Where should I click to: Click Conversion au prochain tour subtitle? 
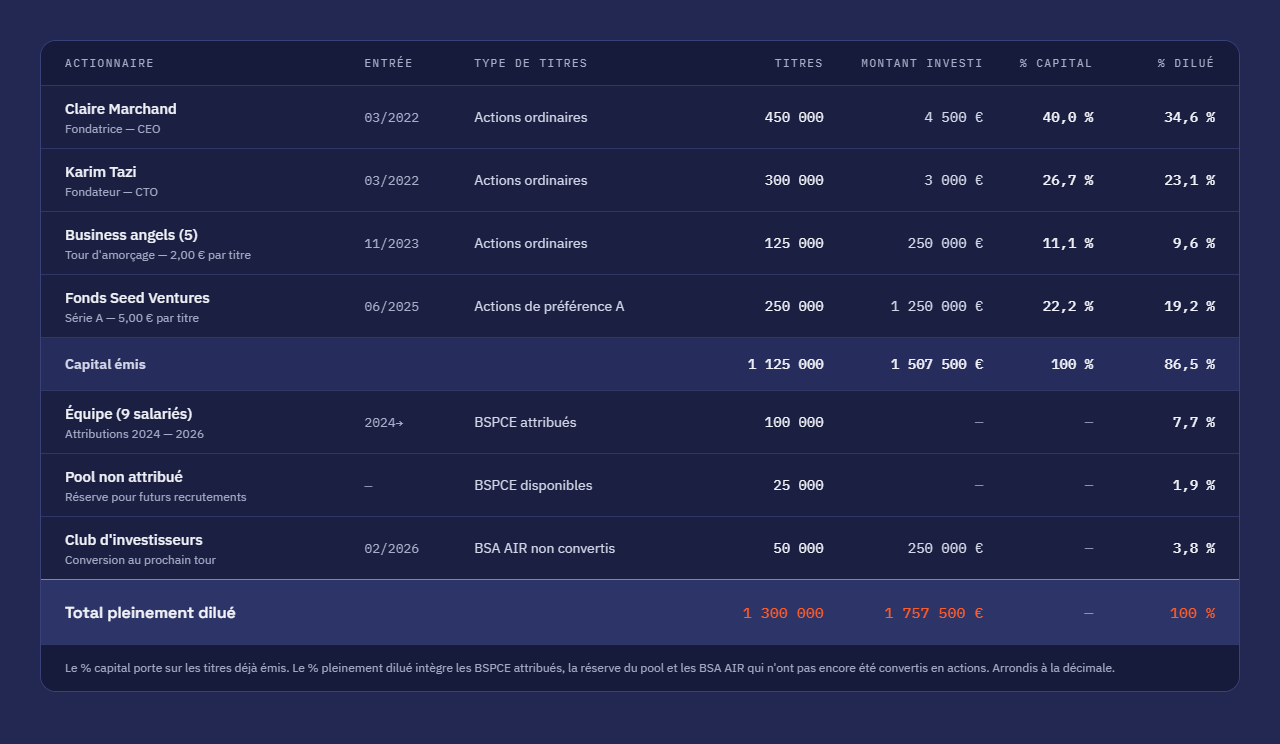(140, 560)
